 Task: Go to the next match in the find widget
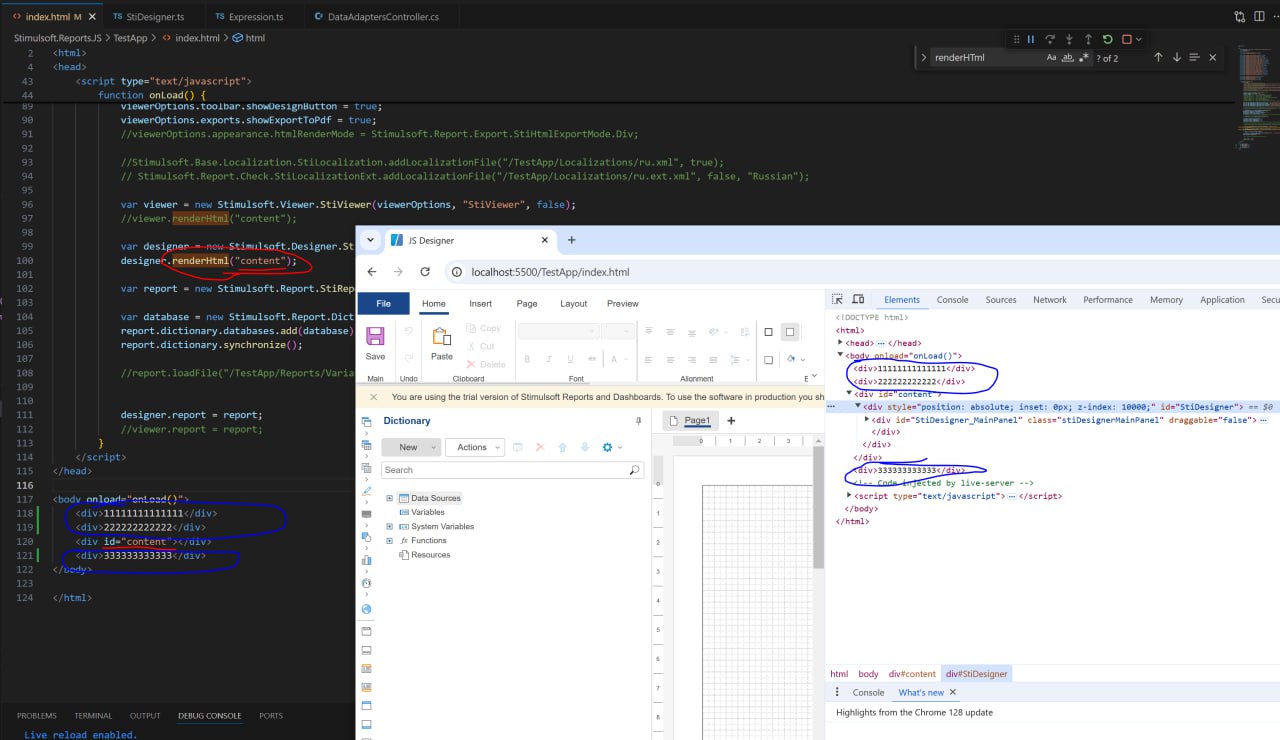[x=1177, y=58]
